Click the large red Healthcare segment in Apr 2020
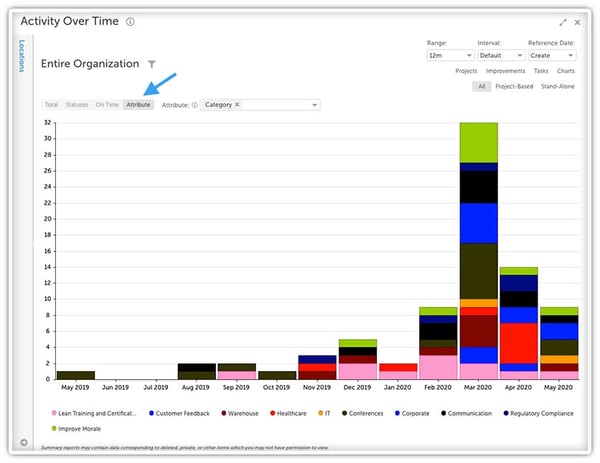The width and height of the screenshot is (600, 463). [519, 343]
